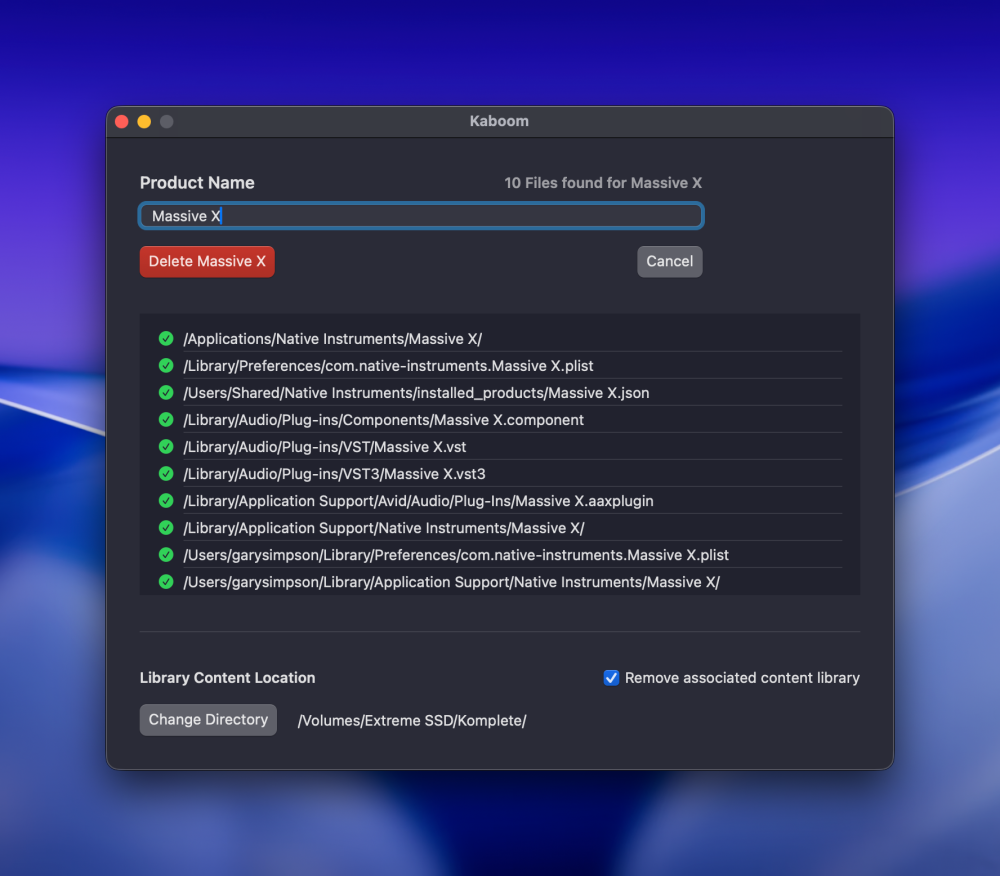Click the /Volumes/Extreme SSD/Komplete/ directory path
The height and width of the screenshot is (876, 1000).
[x=412, y=721]
